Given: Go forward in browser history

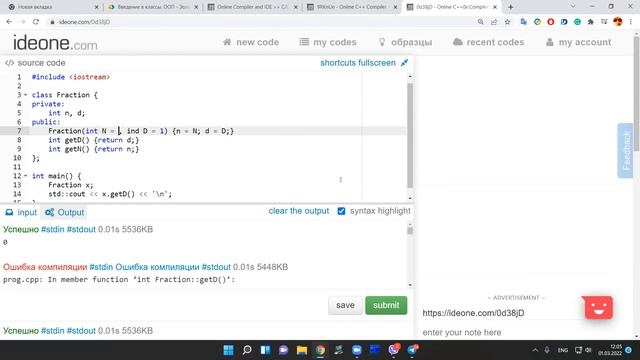Looking at the screenshot, I should (x=22, y=22).
